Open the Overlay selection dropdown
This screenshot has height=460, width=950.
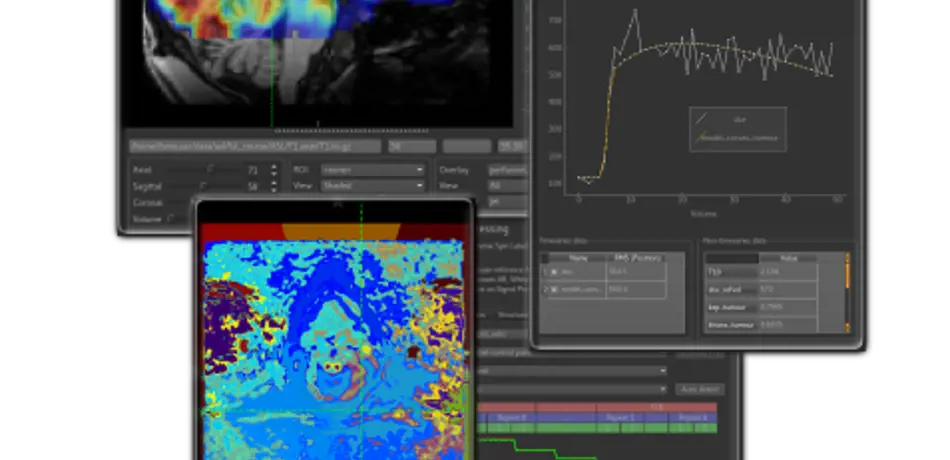click(508, 170)
